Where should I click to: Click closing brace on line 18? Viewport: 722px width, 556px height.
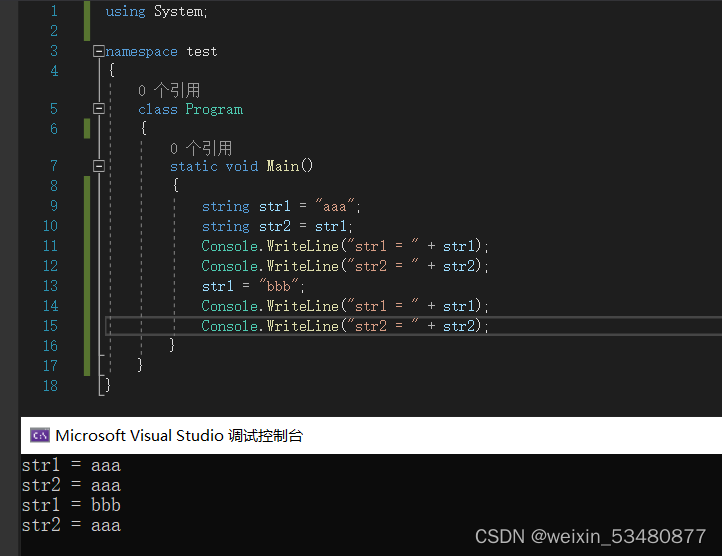108,385
